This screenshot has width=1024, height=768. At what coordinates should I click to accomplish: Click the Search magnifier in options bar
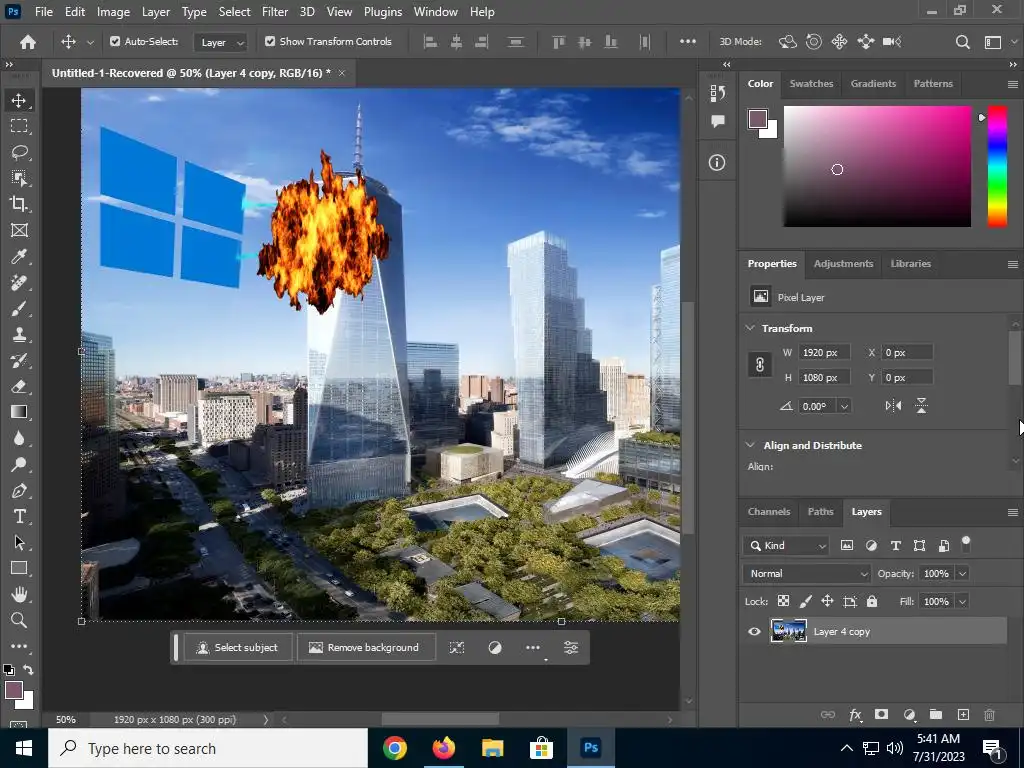click(962, 42)
